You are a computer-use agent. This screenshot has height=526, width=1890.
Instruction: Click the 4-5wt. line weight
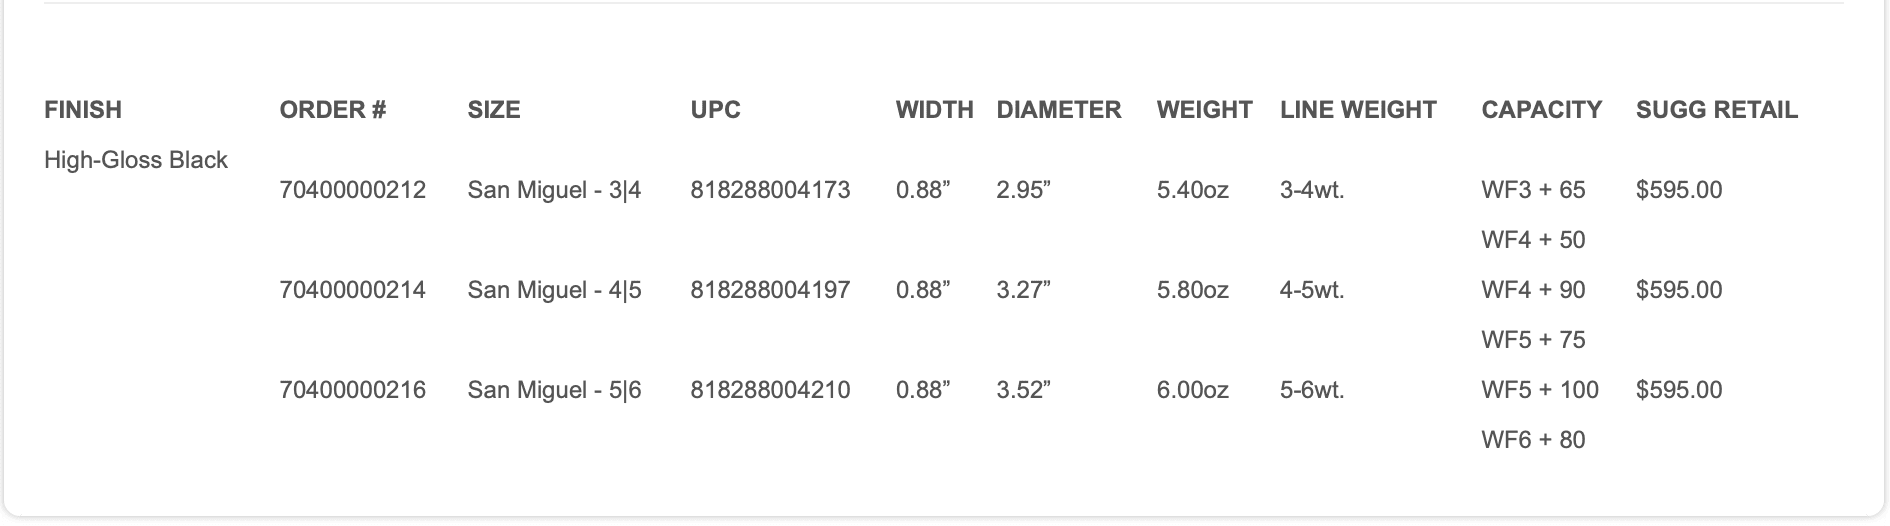click(1312, 290)
